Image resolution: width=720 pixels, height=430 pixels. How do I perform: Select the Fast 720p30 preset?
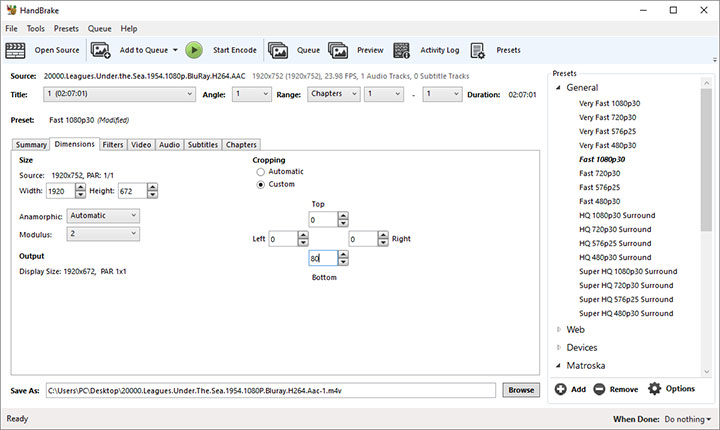[599, 173]
